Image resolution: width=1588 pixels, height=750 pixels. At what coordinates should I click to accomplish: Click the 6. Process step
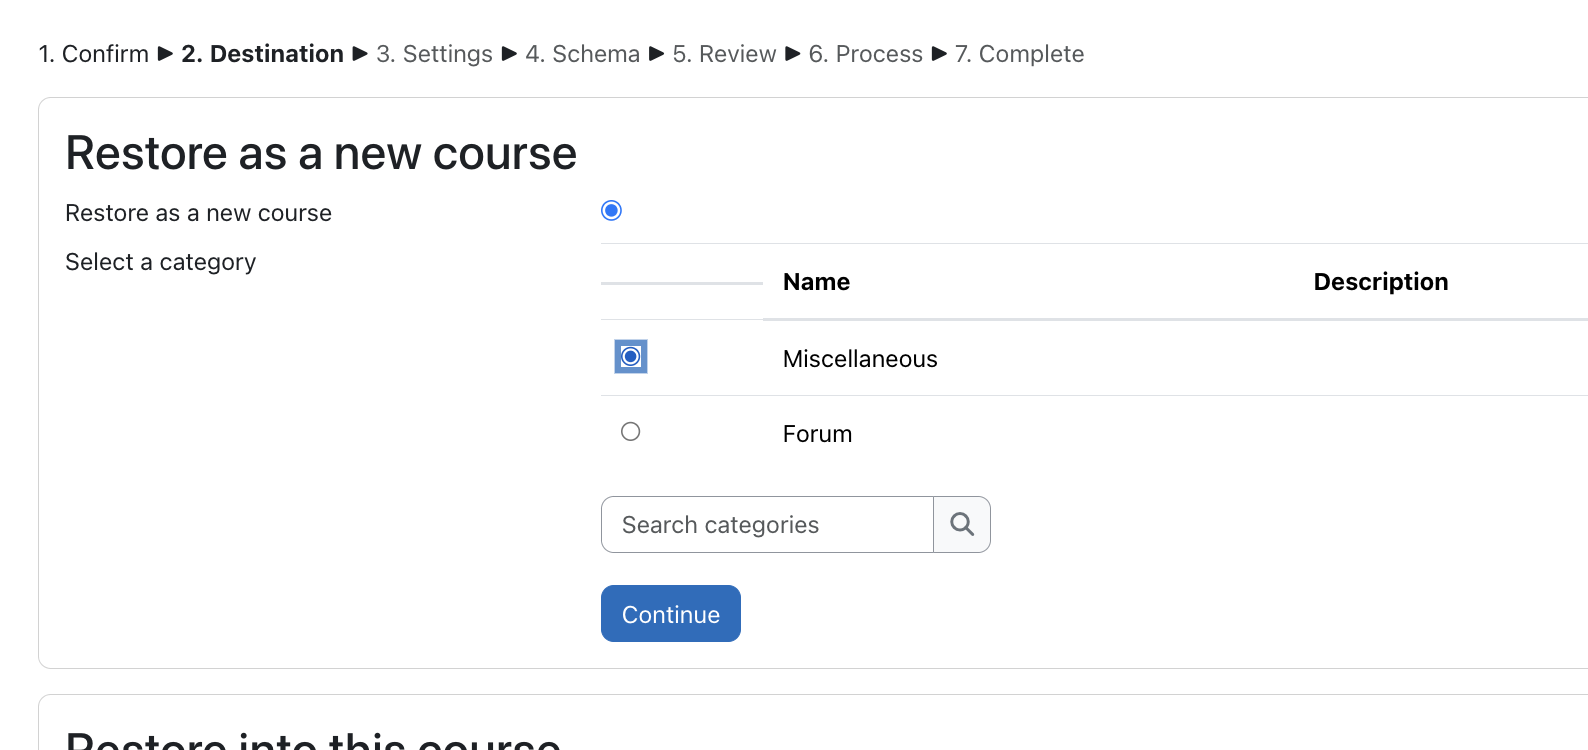click(865, 54)
